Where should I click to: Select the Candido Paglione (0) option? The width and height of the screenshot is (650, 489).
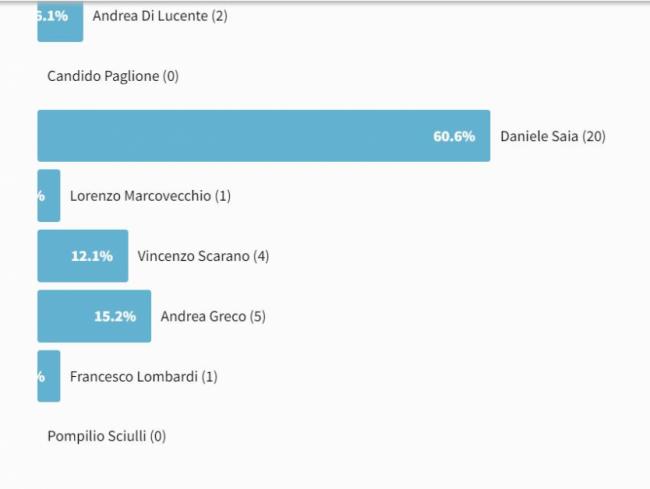[x=113, y=76]
